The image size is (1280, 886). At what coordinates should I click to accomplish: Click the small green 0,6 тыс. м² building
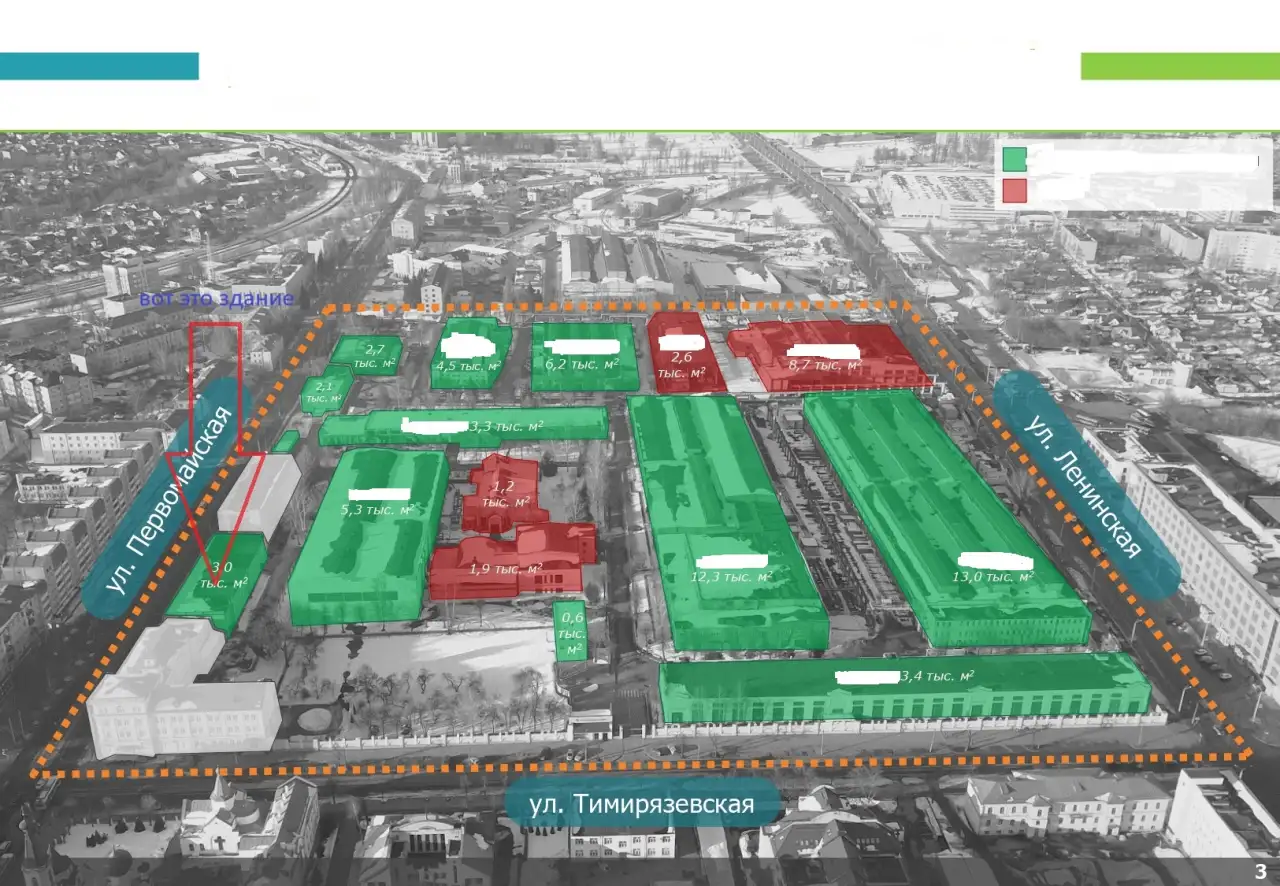pos(571,631)
